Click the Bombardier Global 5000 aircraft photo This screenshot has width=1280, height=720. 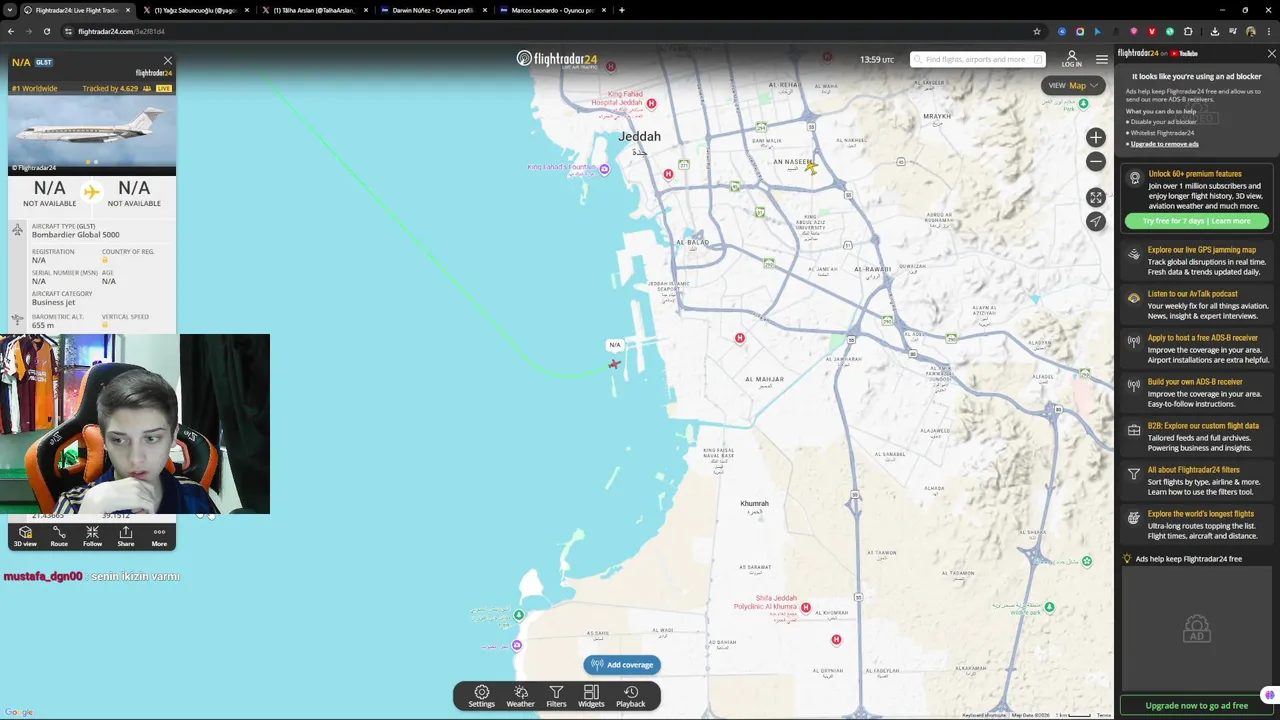pos(92,134)
